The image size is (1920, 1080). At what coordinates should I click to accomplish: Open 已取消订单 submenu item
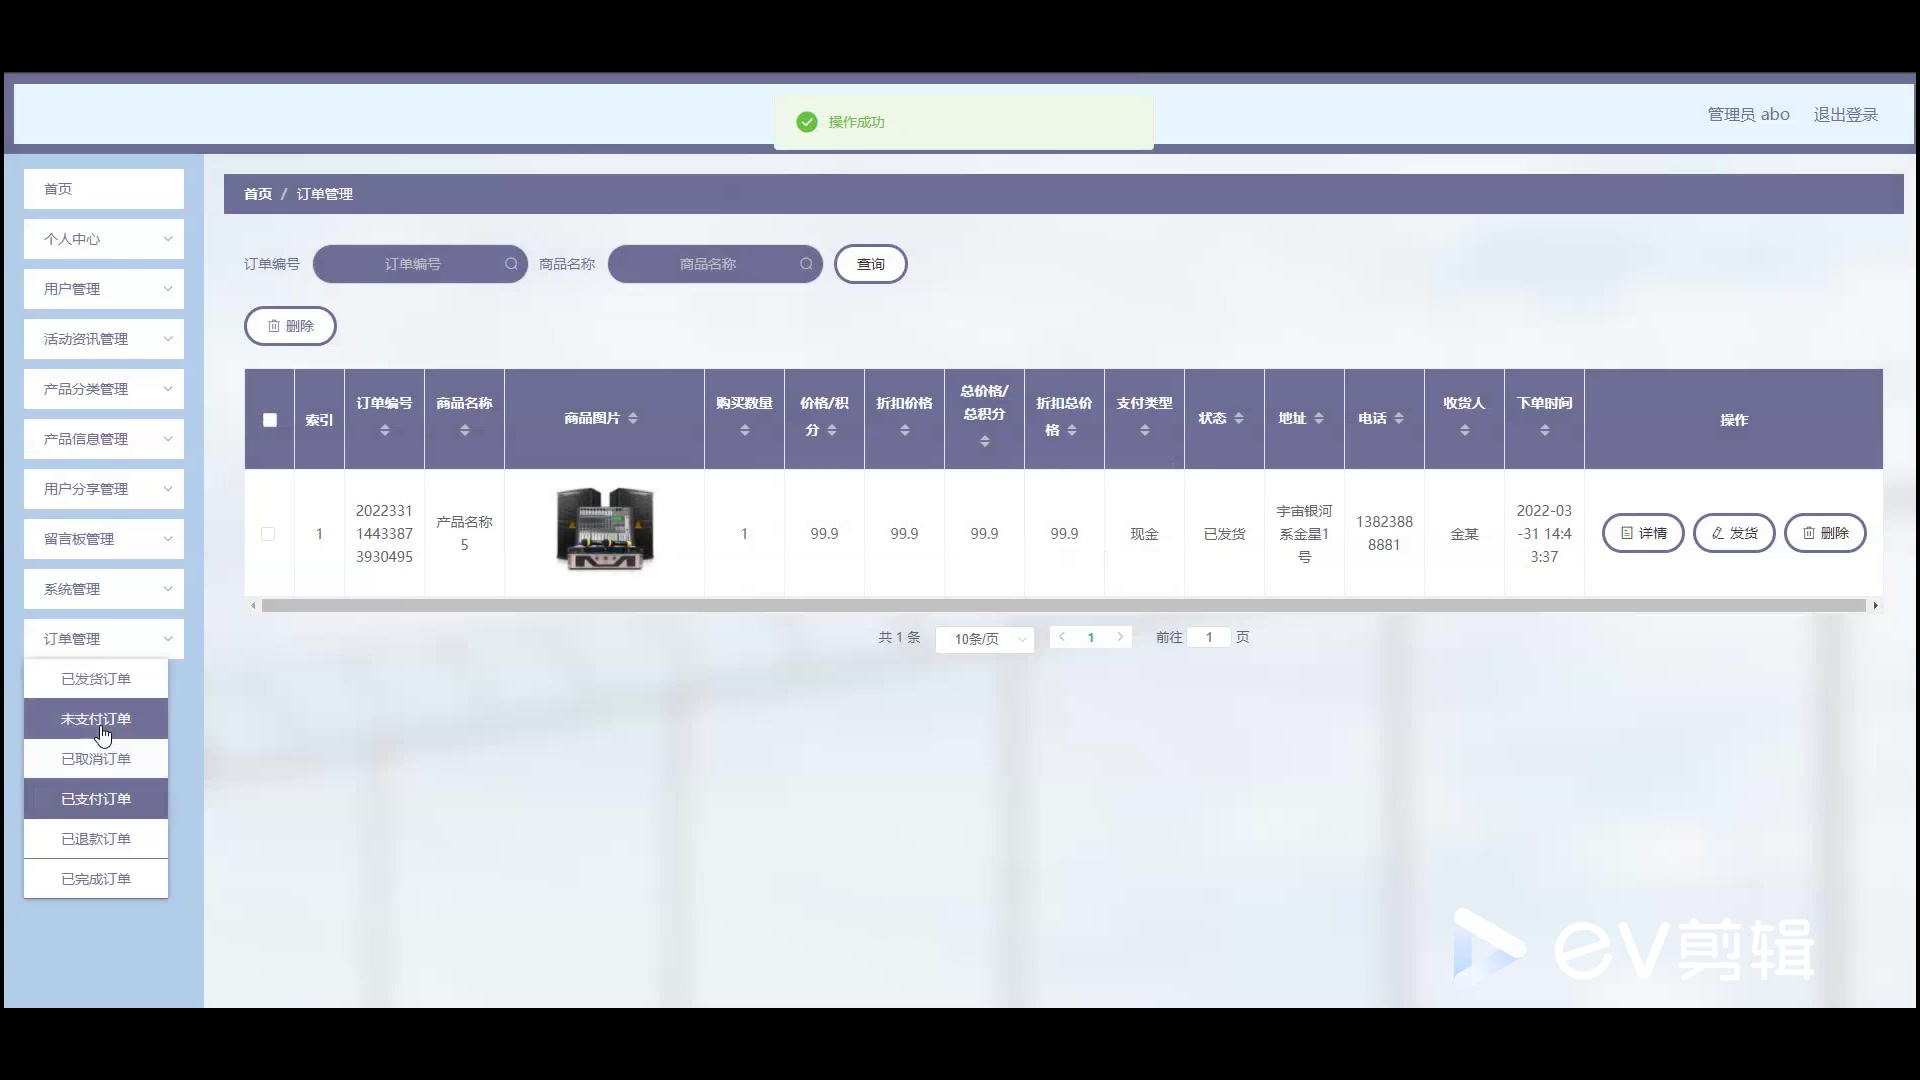point(96,759)
